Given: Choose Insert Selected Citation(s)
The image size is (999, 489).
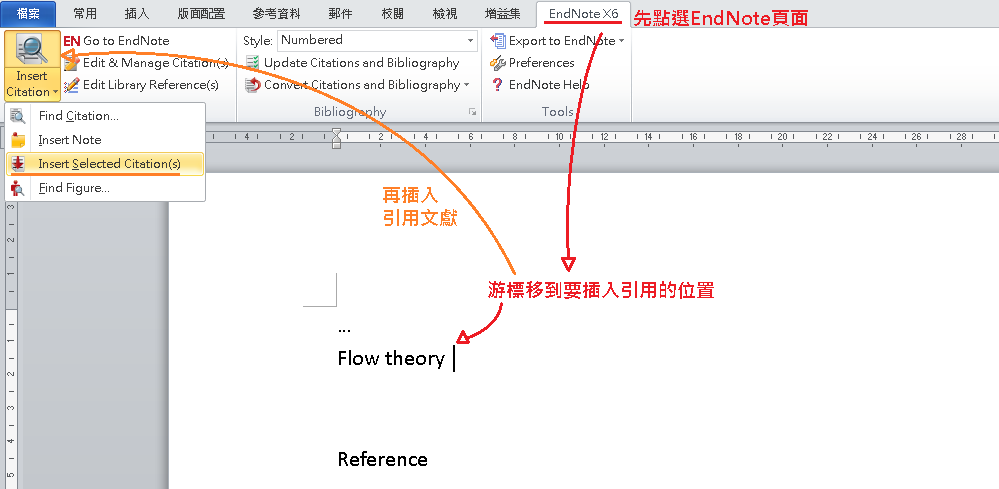Looking at the screenshot, I should [105, 164].
